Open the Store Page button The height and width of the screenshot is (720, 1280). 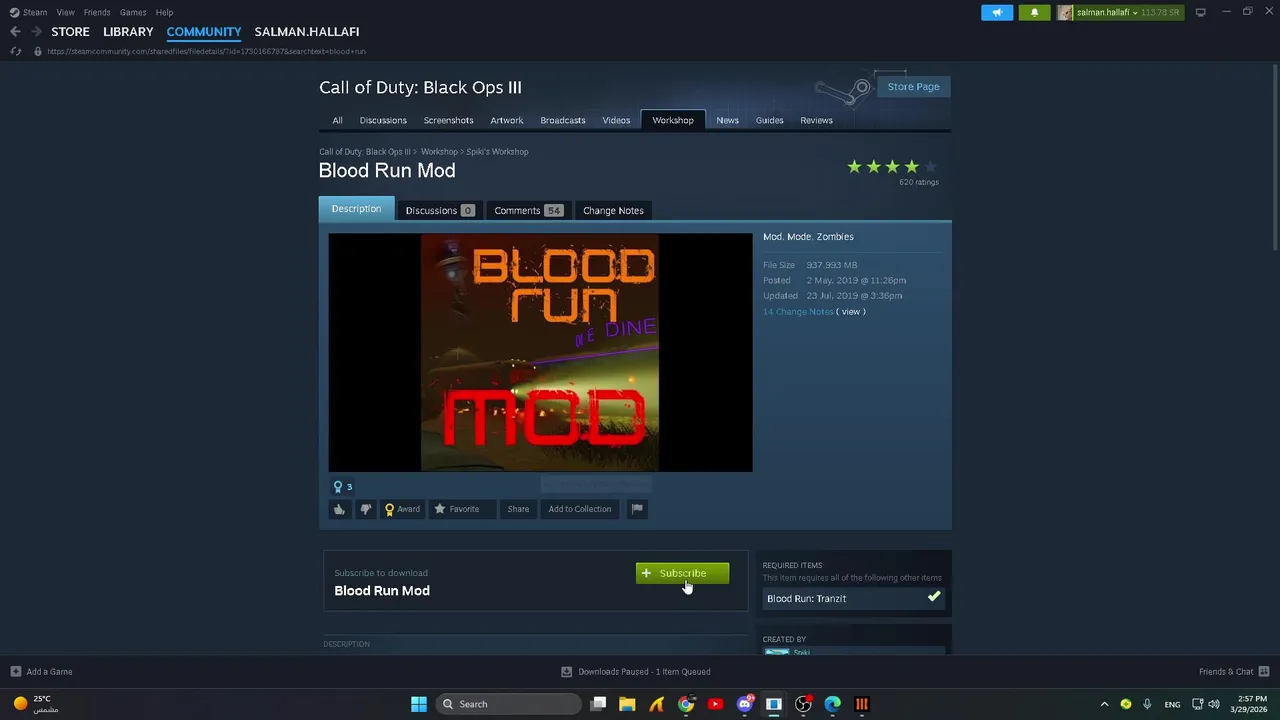[913, 87]
